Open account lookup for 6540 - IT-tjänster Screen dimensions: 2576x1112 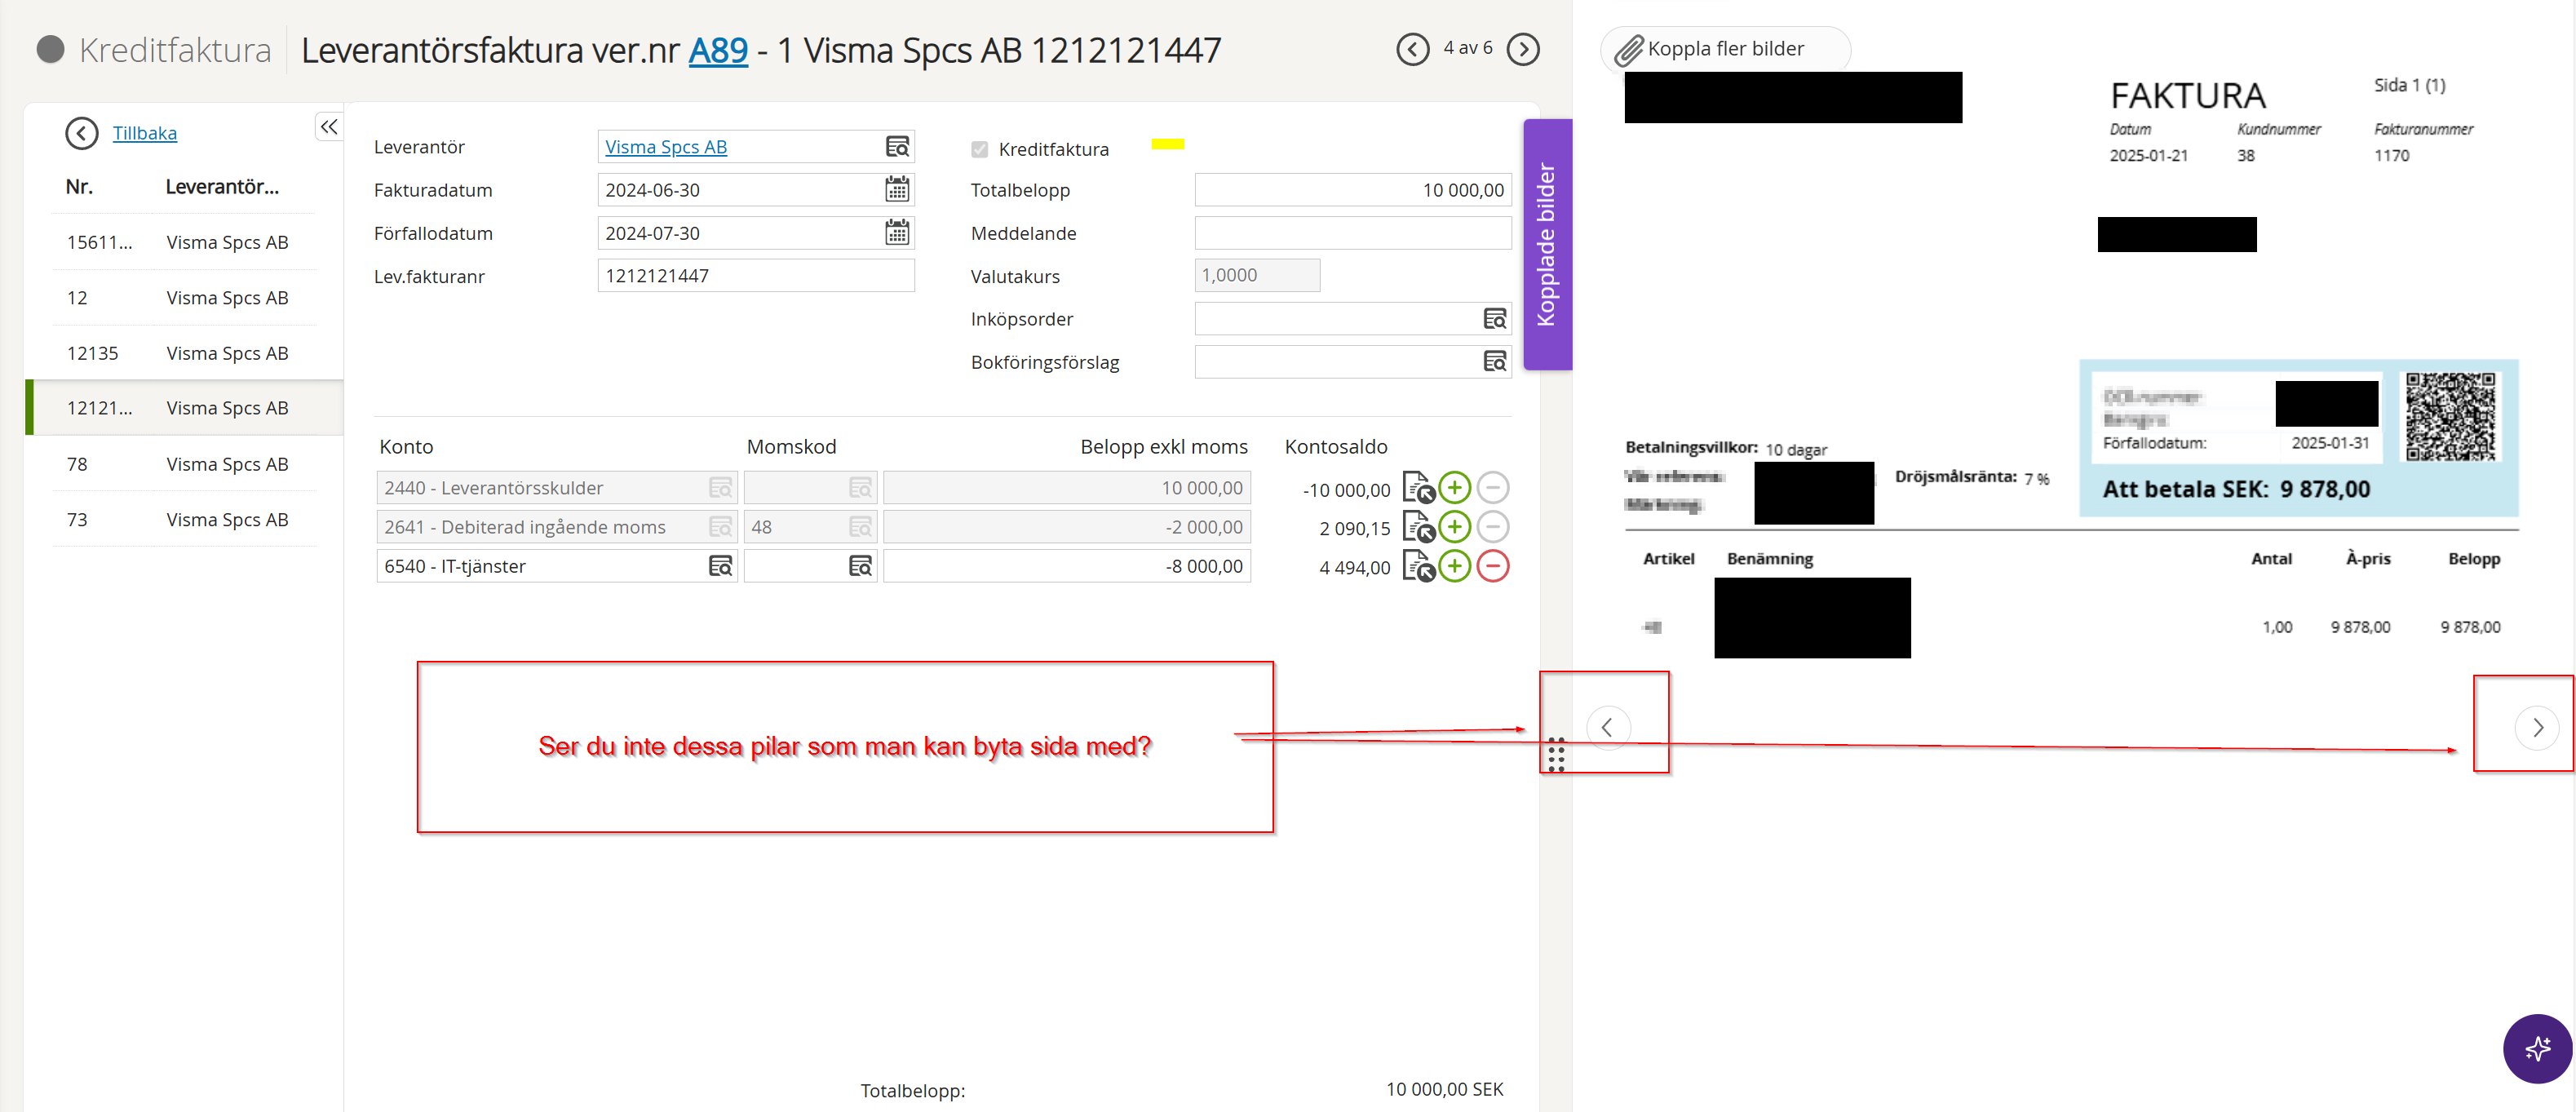tap(720, 566)
